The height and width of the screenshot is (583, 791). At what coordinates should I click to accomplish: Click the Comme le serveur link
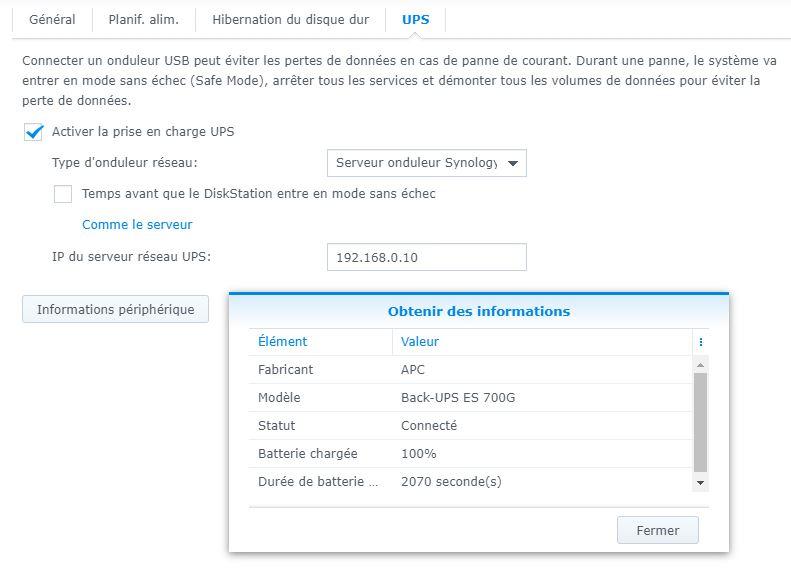(137, 224)
